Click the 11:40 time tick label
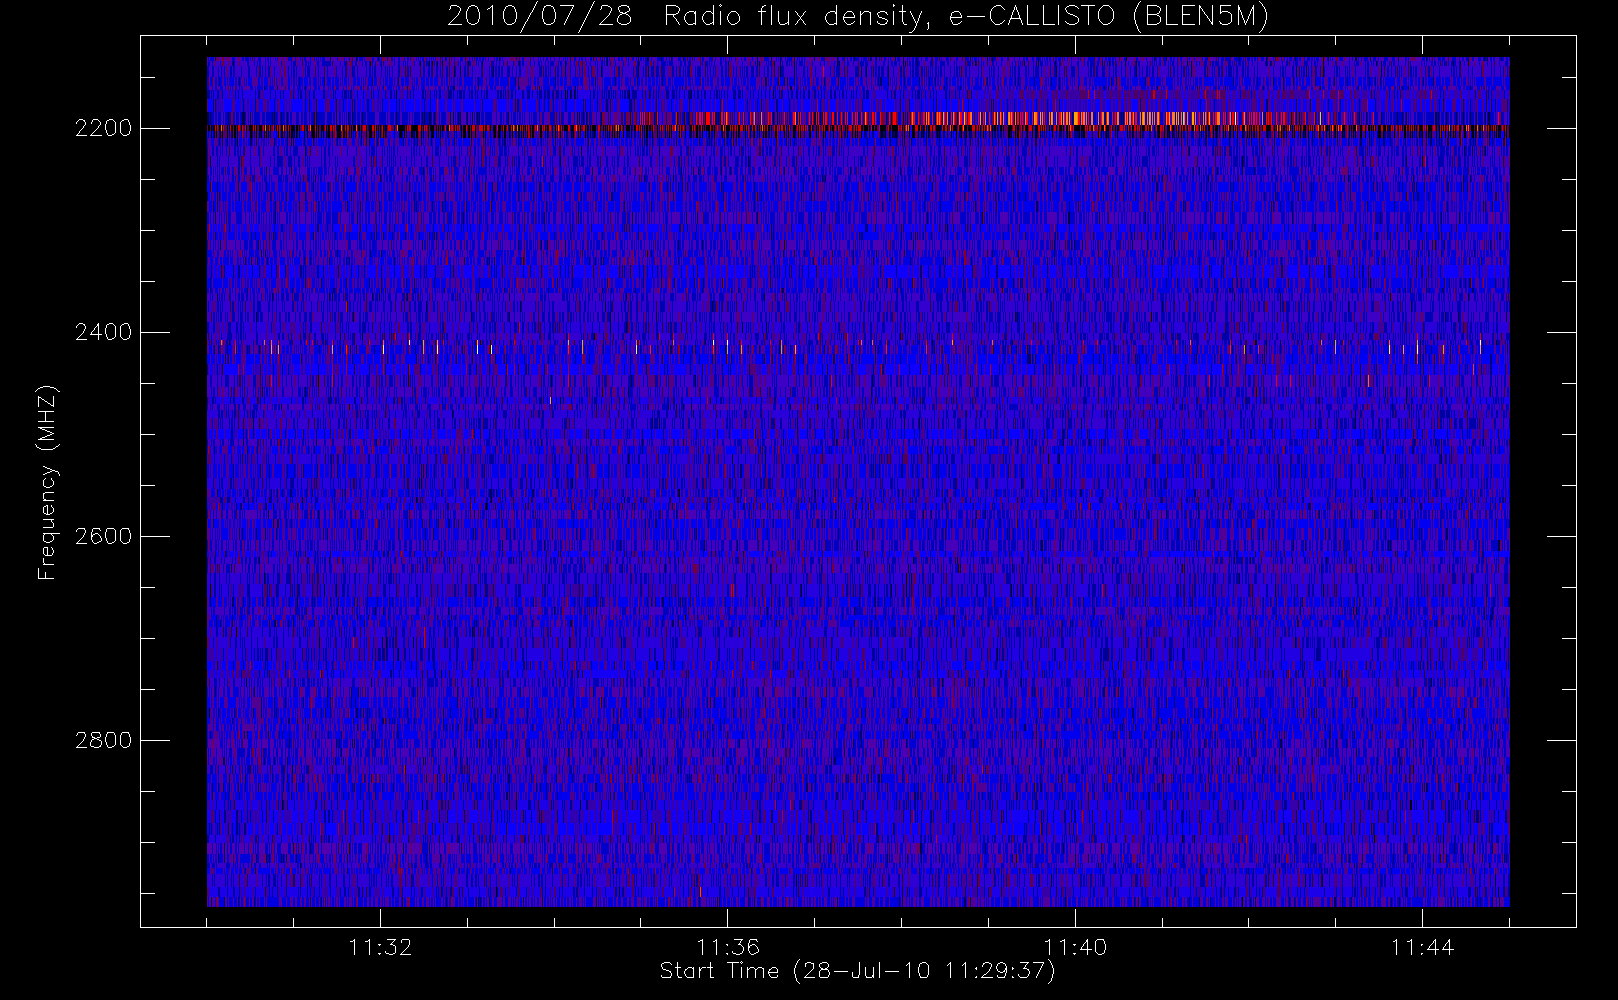The image size is (1618, 1000). point(1075,946)
